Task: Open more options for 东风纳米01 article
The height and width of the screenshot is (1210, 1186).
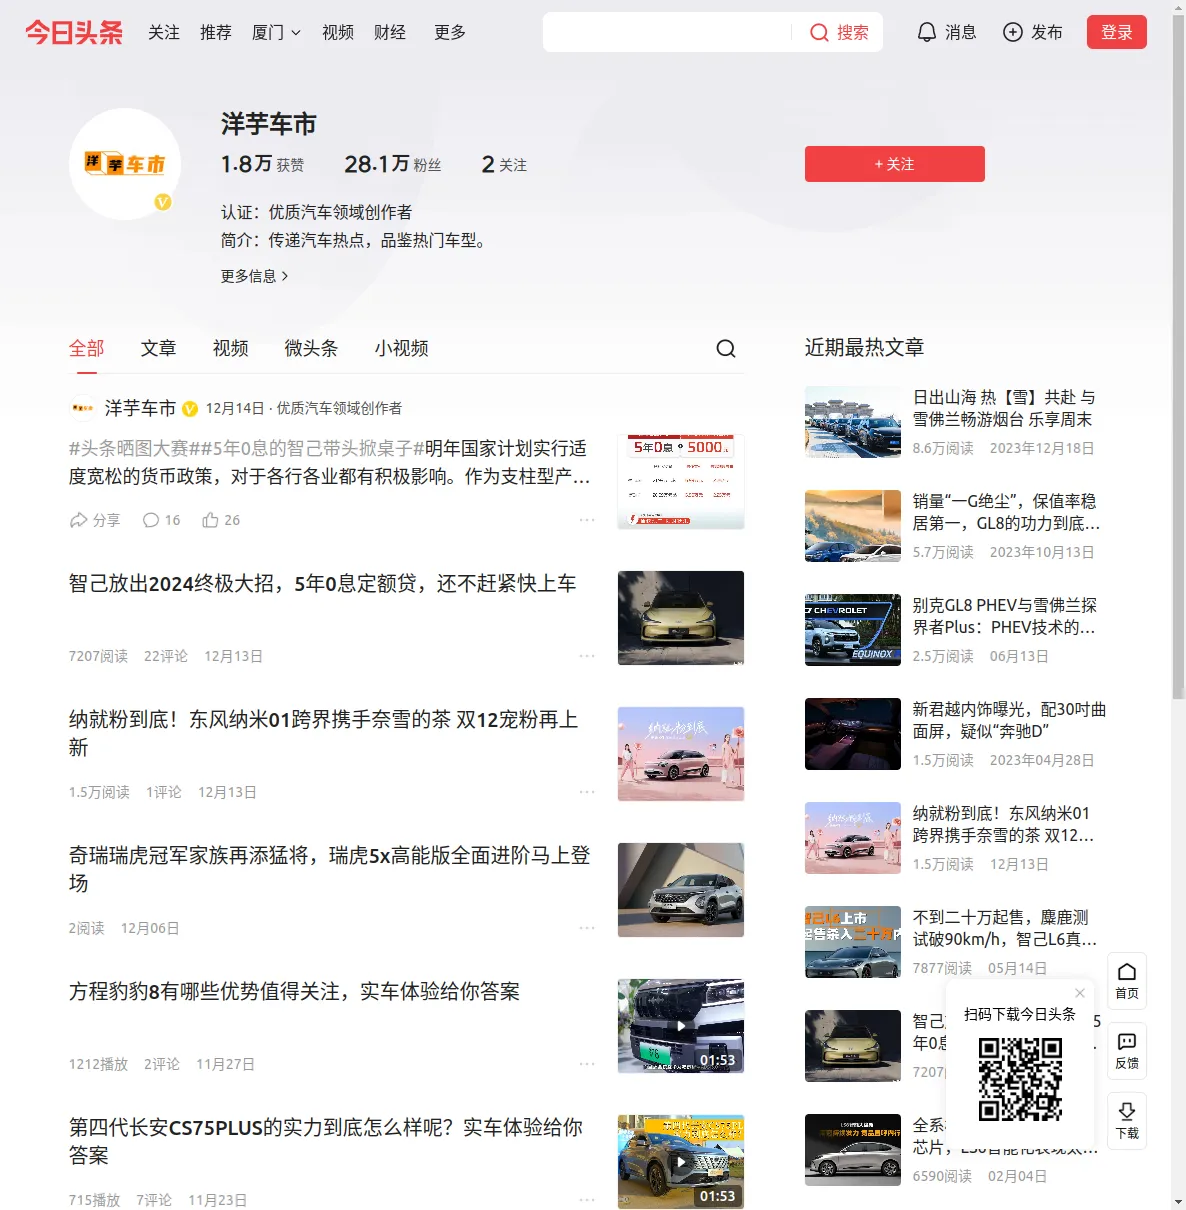Action: (x=587, y=792)
